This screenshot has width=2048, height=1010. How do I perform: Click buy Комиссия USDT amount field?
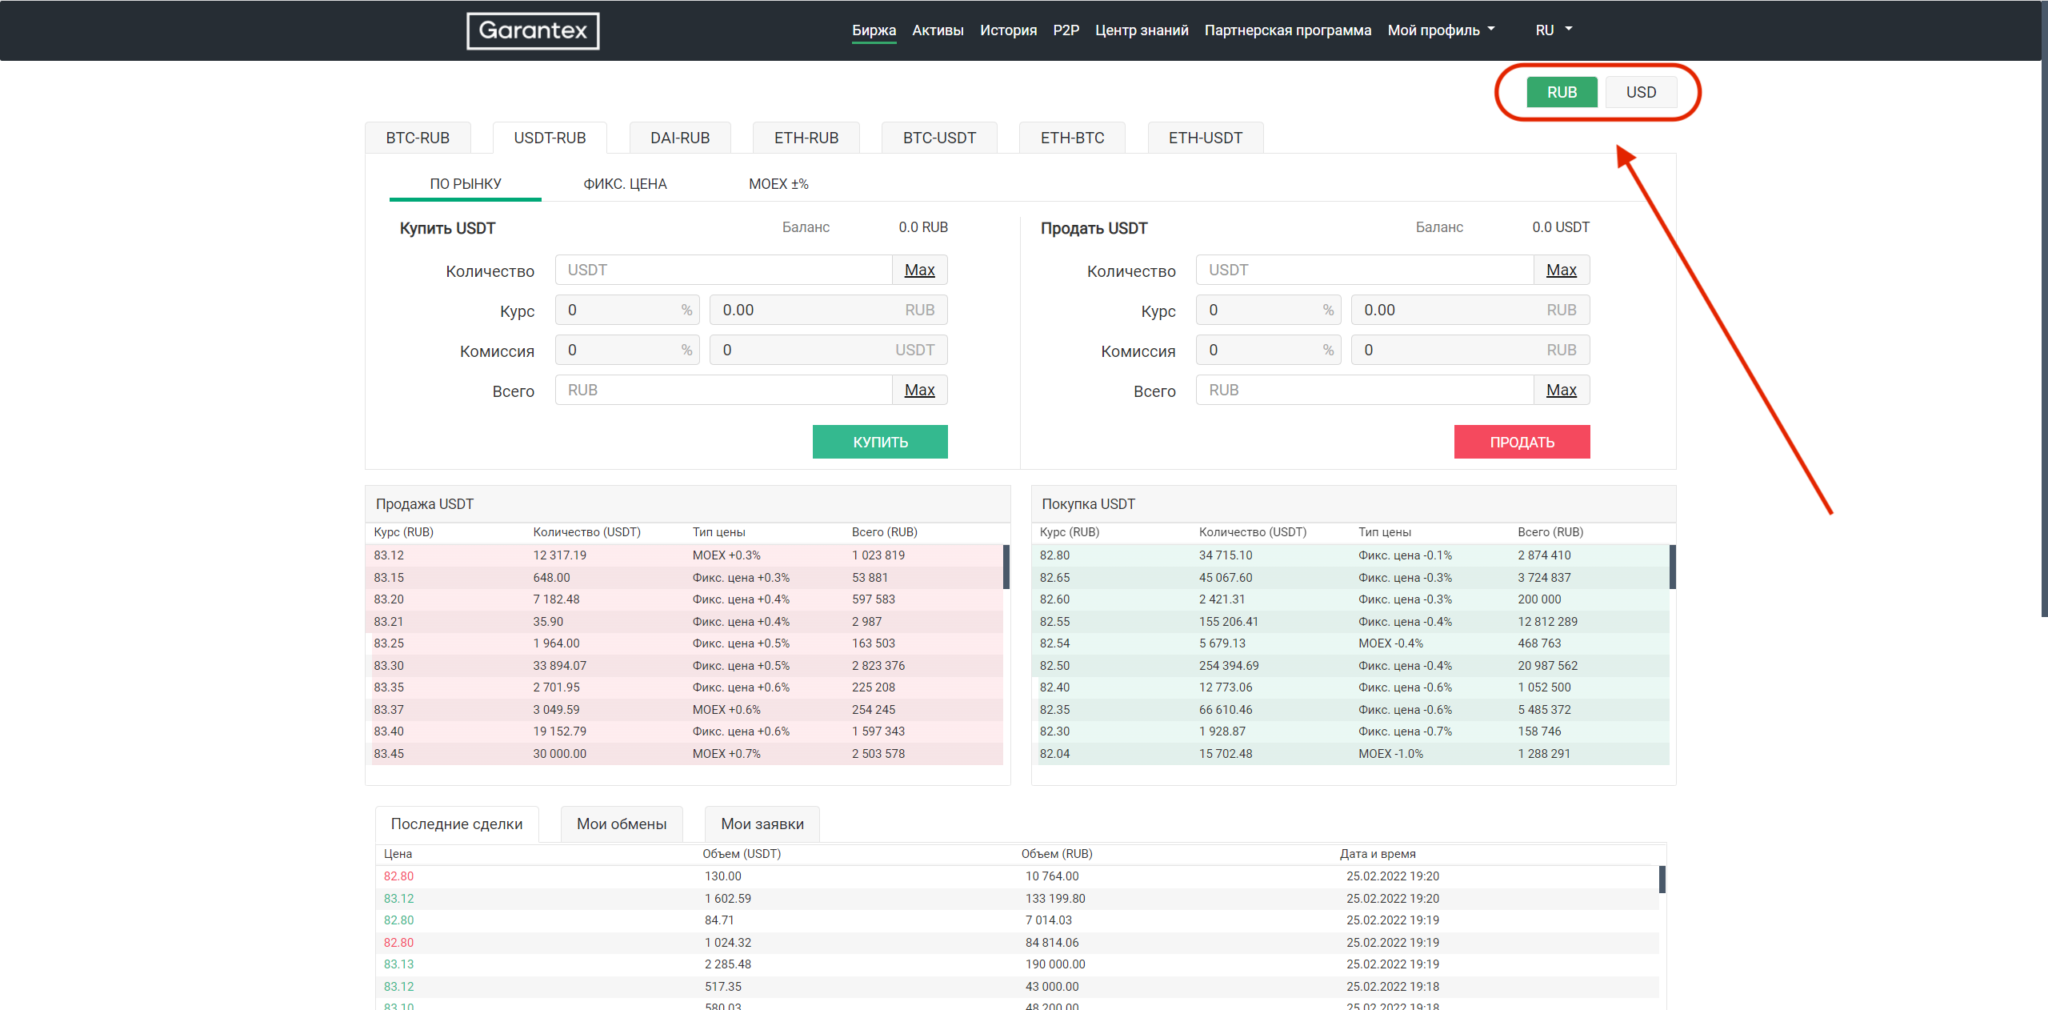[x=828, y=350]
